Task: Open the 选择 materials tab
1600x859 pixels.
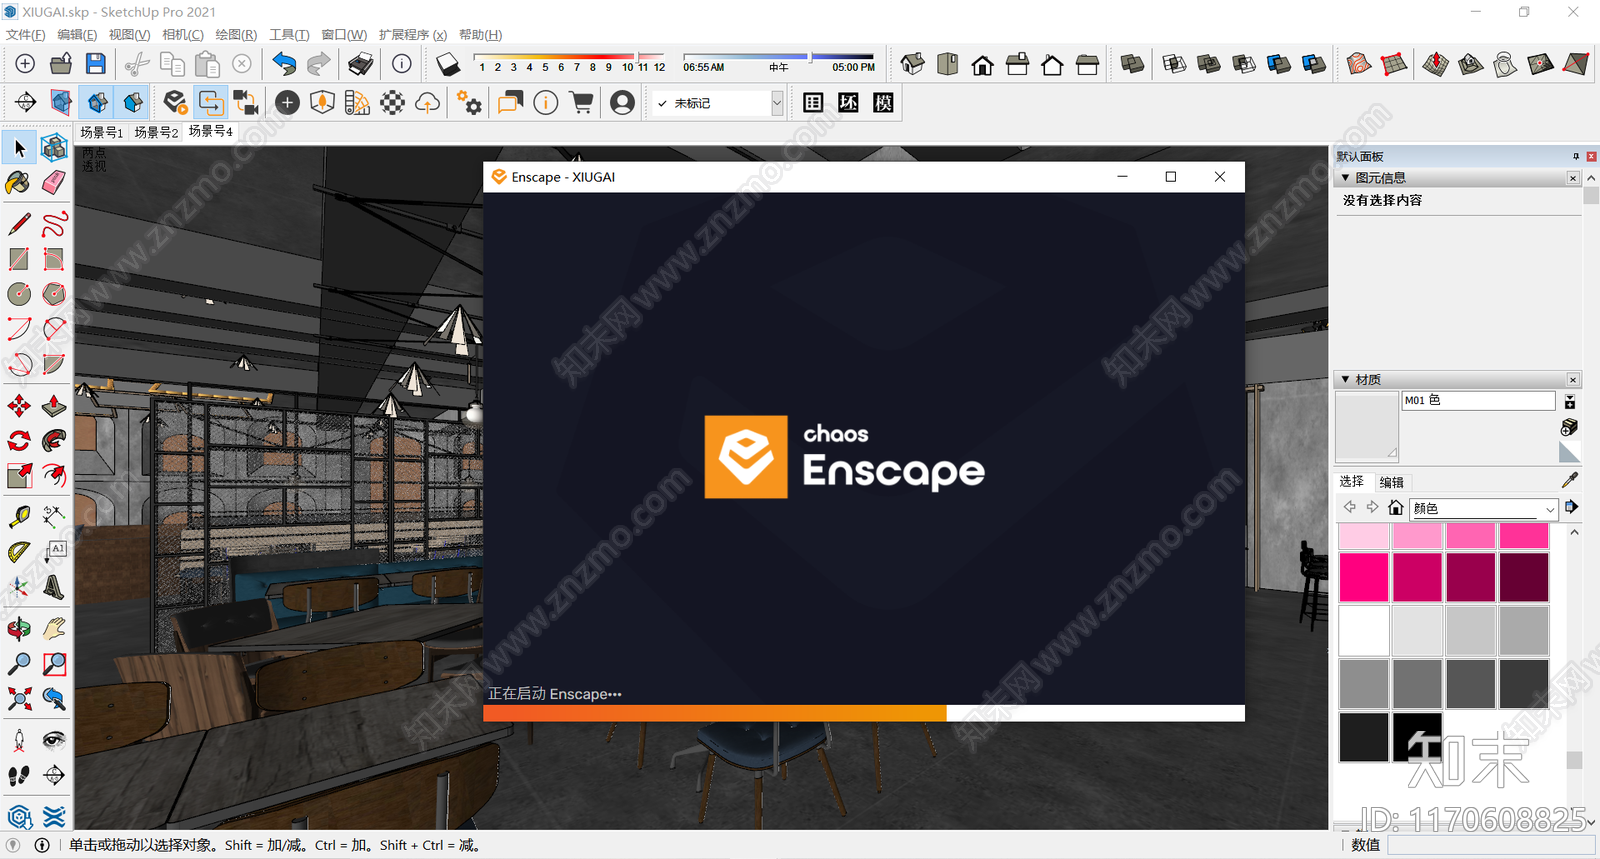Action: coord(1352,481)
